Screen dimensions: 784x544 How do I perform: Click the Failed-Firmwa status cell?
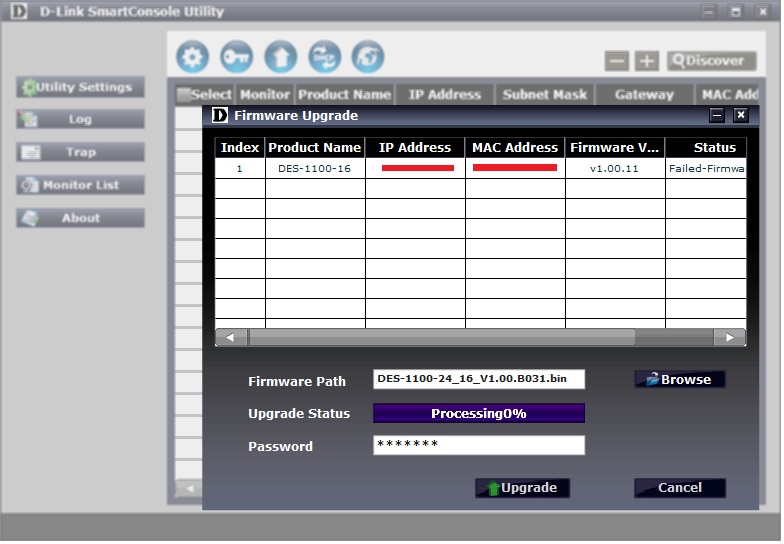click(x=706, y=168)
